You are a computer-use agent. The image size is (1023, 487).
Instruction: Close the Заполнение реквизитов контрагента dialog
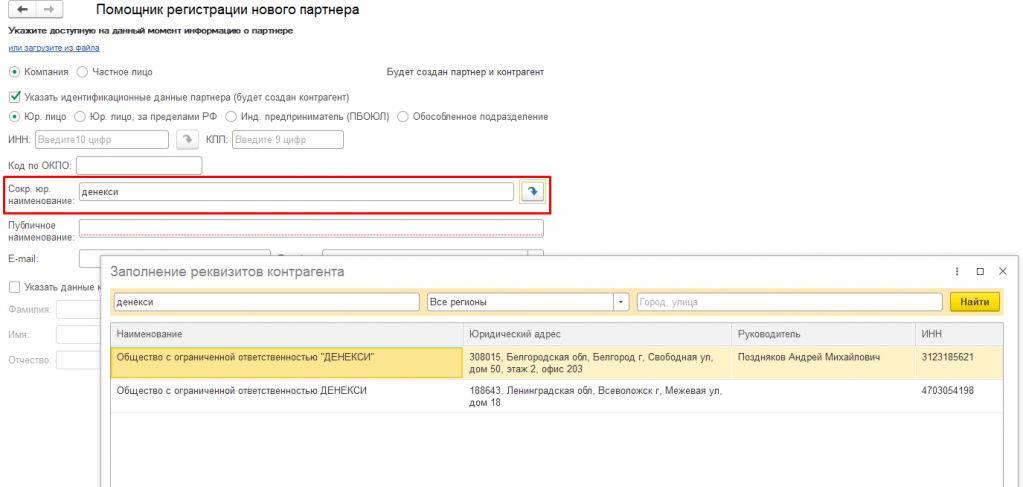tap(1004, 271)
